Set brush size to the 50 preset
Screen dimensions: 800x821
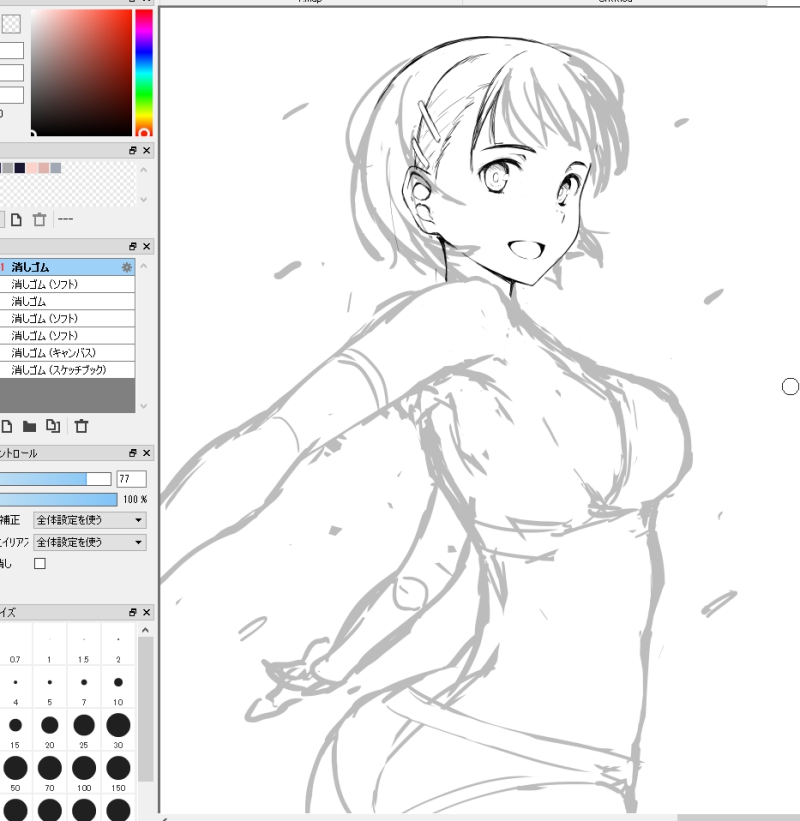tap(15, 773)
